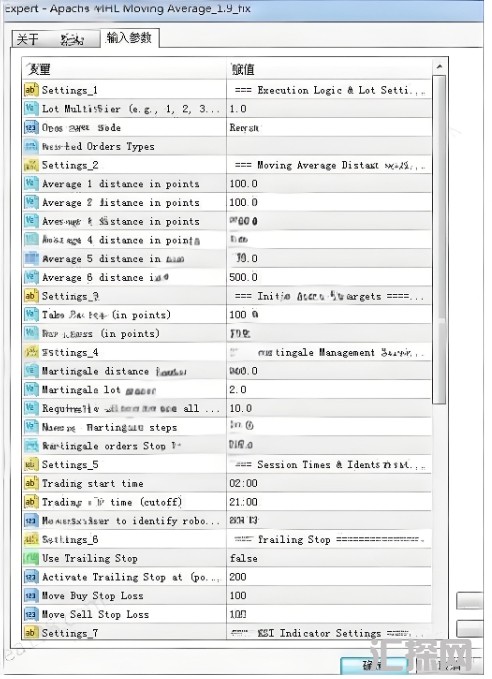The width and height of the screenshot is (492, 679).
Task: Select the Settings_1 variable name
Action: pos(70,90)
